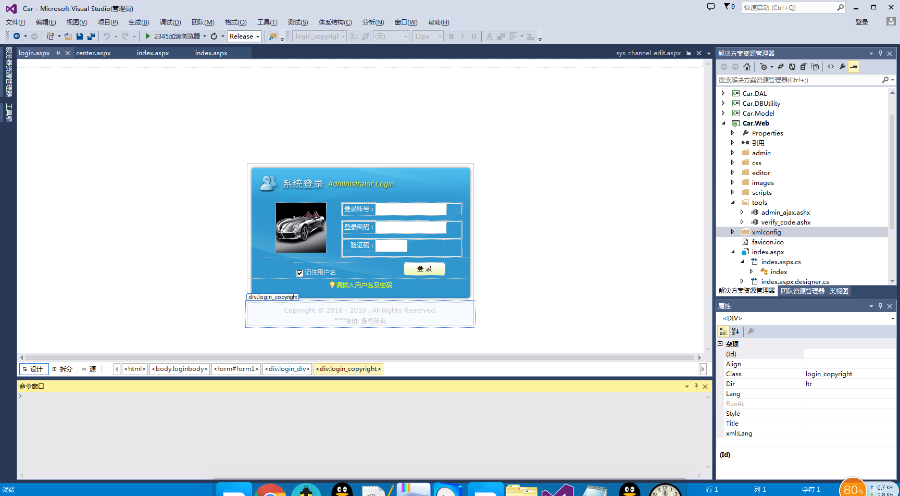This screenshot has width=900, height=496.
Task: Click the car thumbnail image in login form
Action: click(301, 228)
